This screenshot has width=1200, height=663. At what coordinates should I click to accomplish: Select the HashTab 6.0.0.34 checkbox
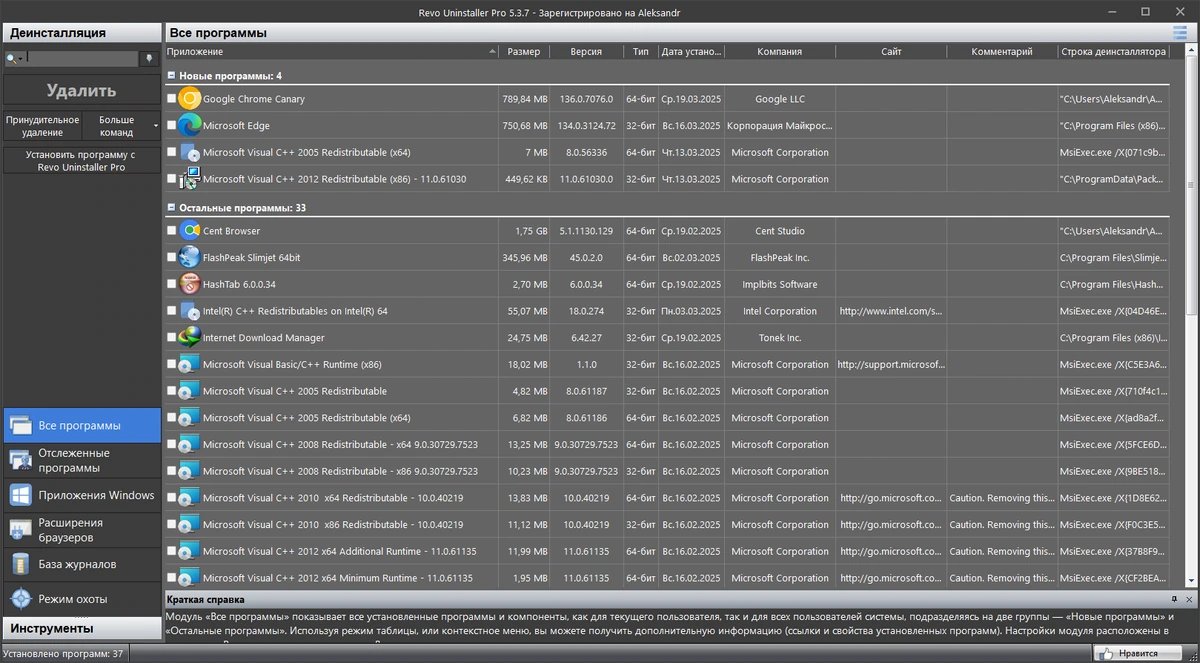click(x=172, y=284)
